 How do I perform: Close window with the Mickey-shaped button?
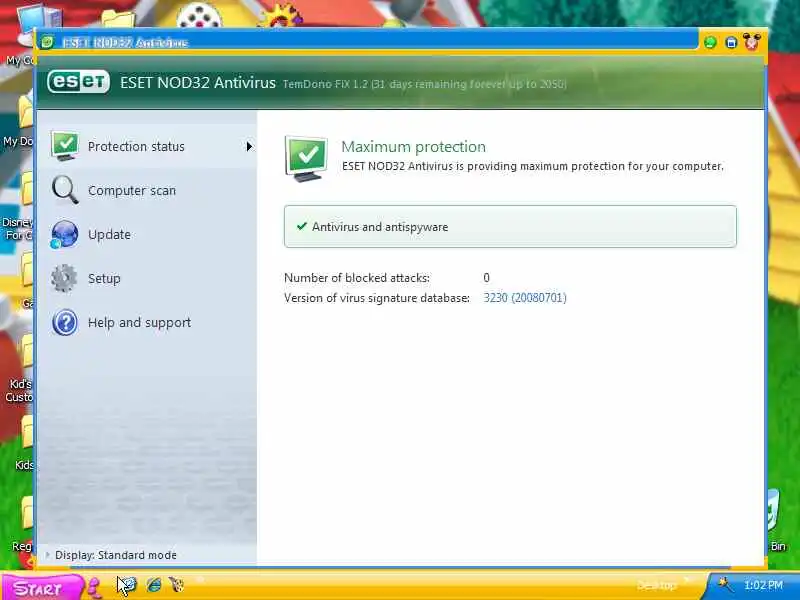752,41
